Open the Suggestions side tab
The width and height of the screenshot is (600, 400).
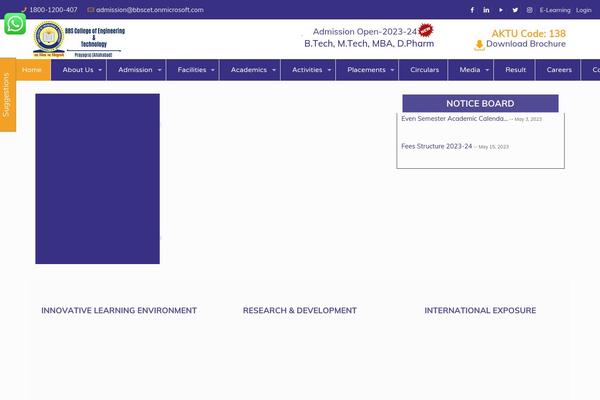8,95
